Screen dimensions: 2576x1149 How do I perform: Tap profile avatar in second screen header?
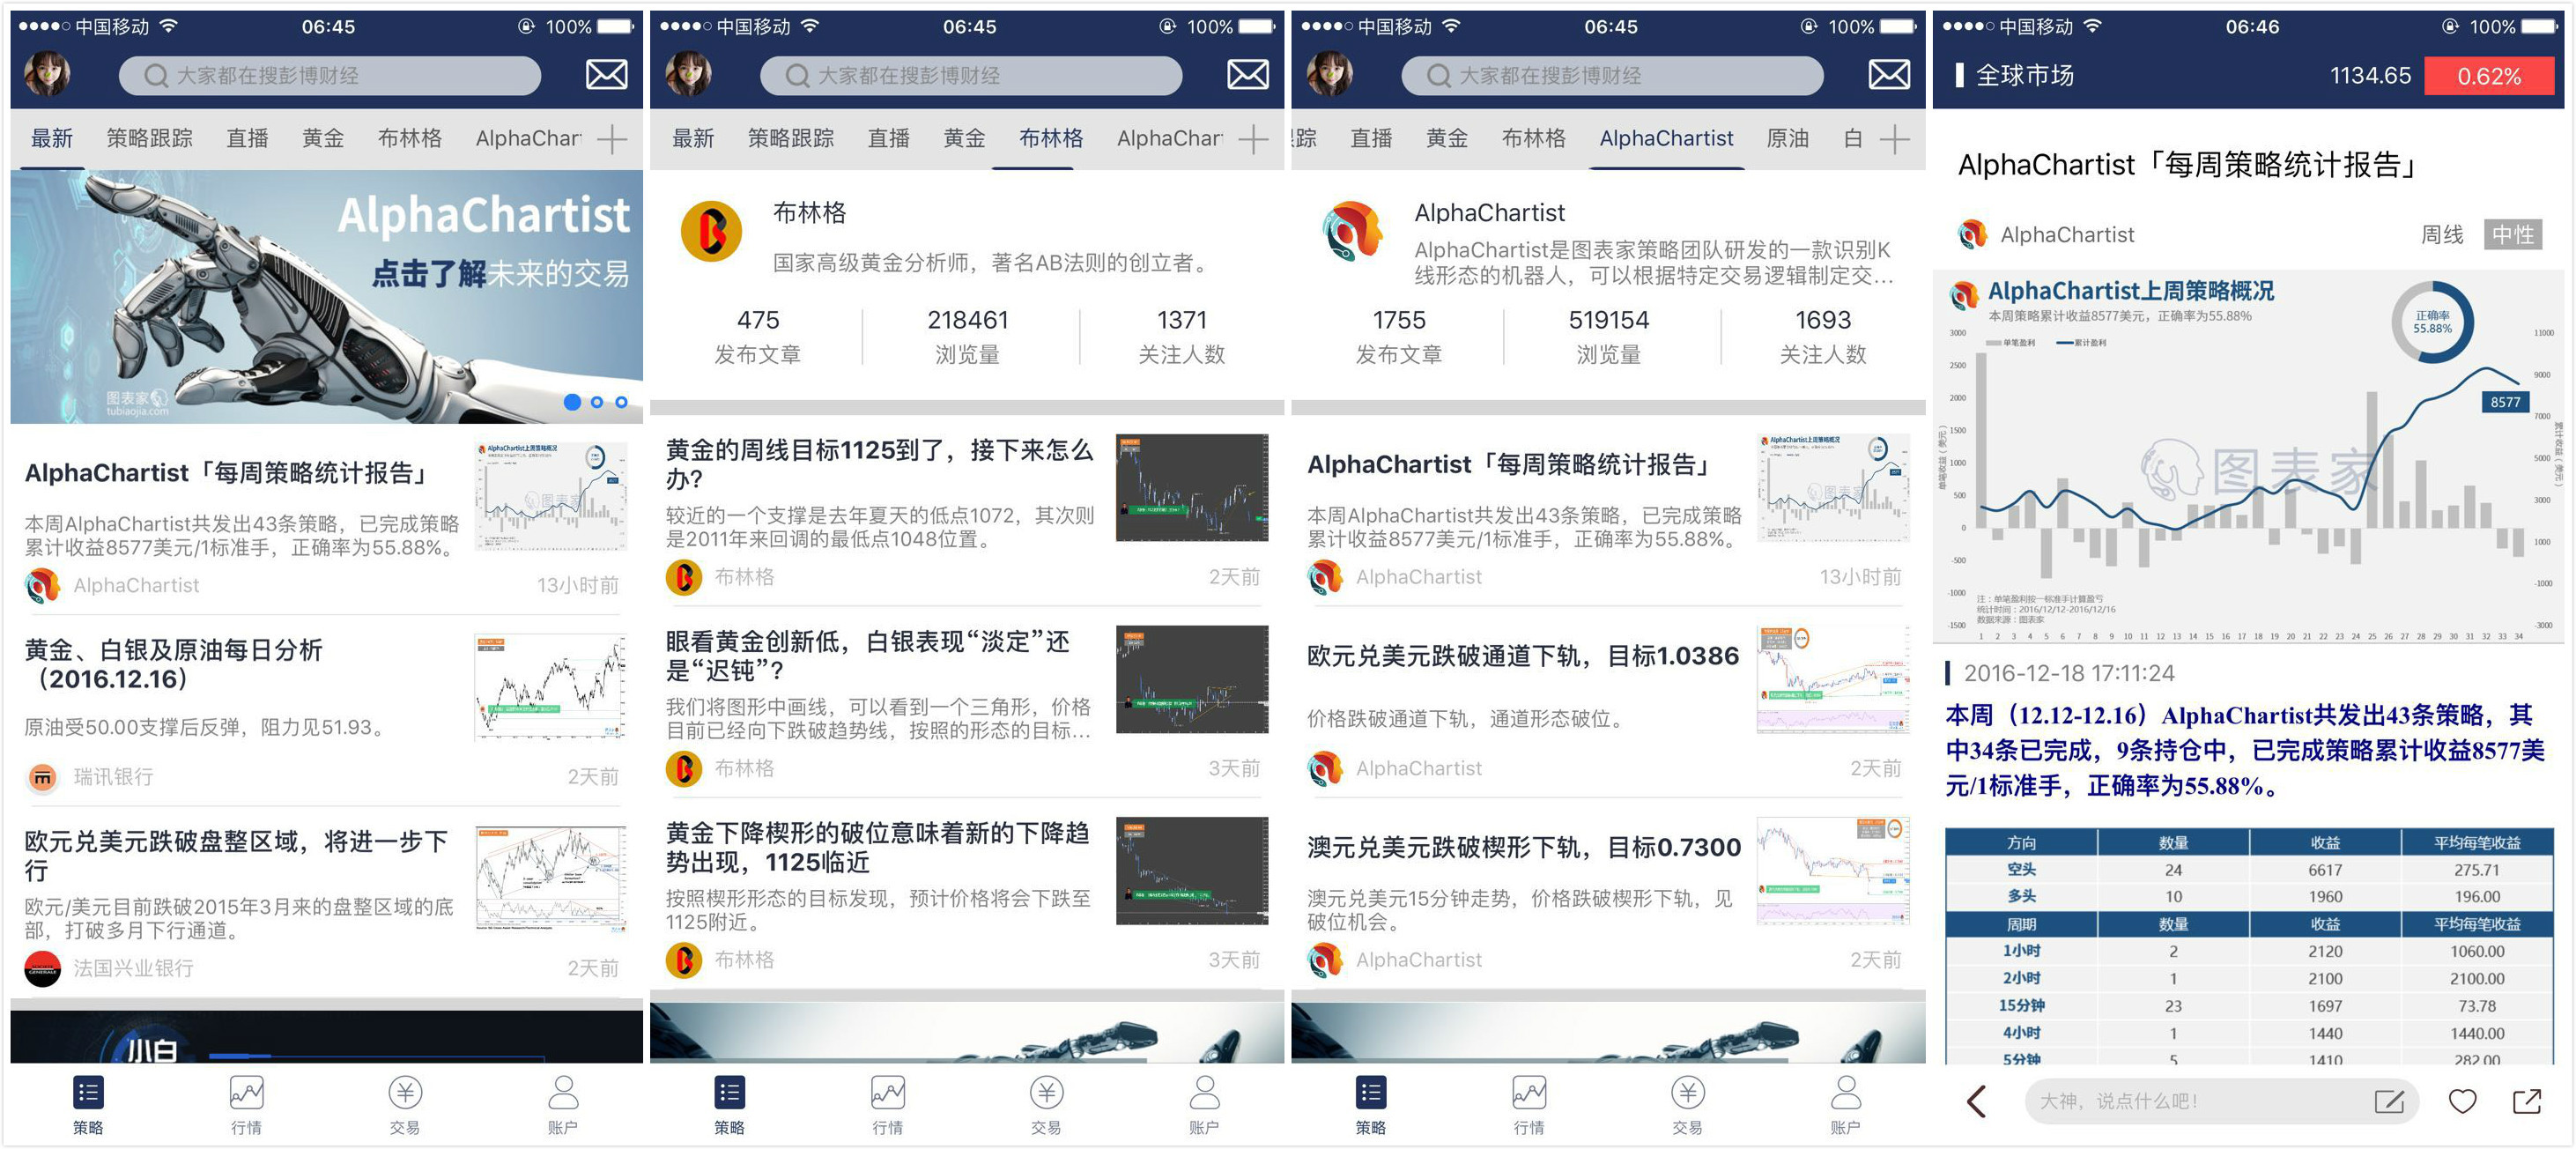point(688,75)
